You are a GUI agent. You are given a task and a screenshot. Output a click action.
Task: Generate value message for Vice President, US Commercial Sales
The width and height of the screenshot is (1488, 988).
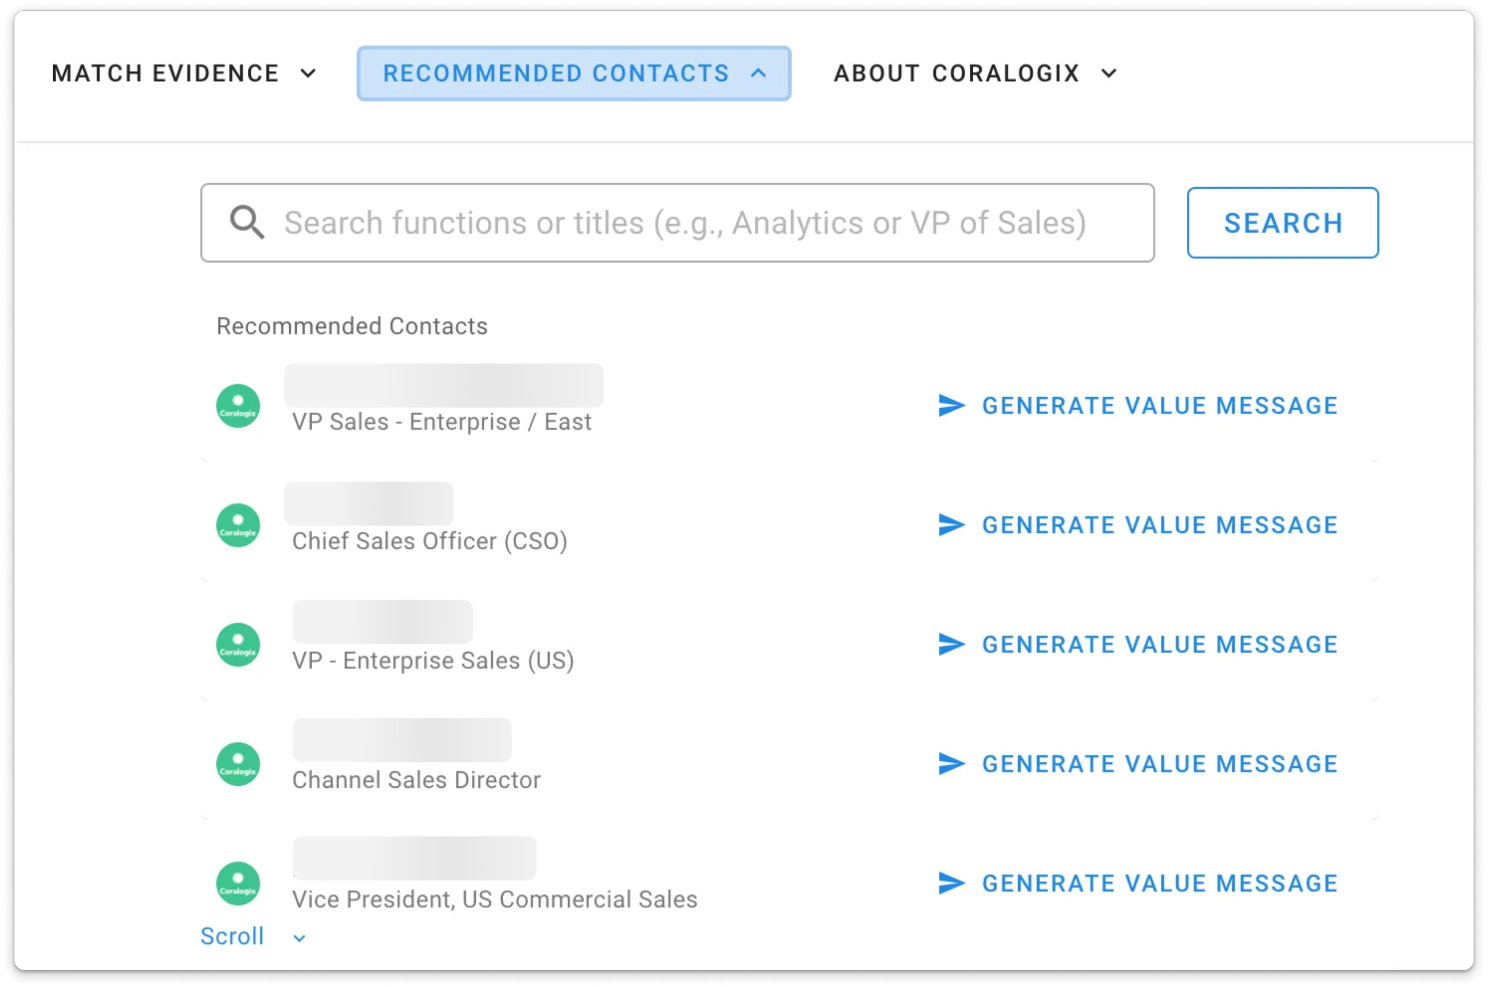point(1159,884)
